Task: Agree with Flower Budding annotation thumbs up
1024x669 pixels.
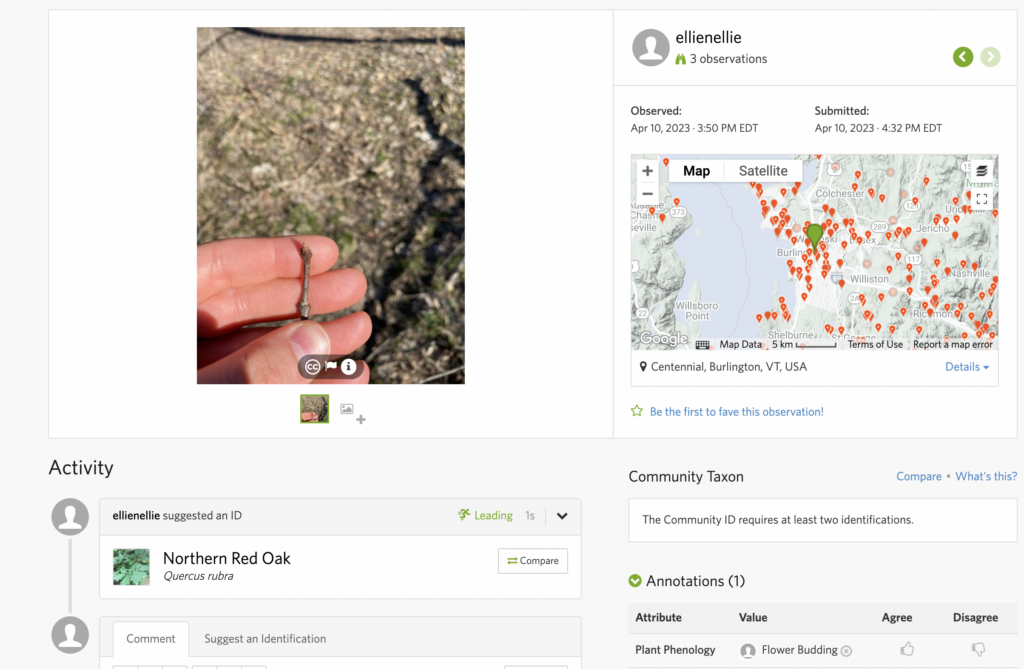Action: pos(907,649)
